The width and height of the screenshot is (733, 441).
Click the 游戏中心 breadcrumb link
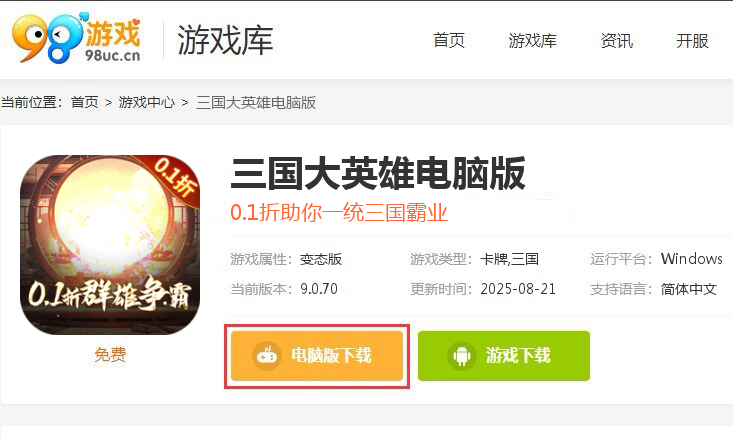(146, 102)
